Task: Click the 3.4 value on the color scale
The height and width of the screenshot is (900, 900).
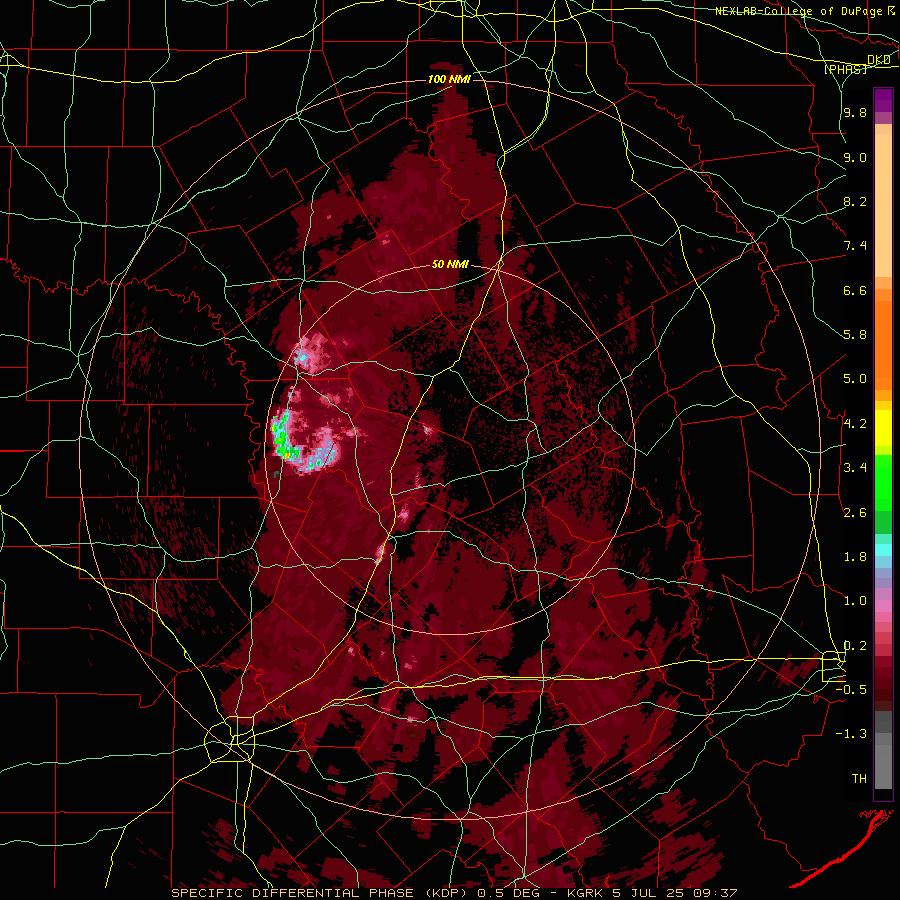Action: pos(855,468)
